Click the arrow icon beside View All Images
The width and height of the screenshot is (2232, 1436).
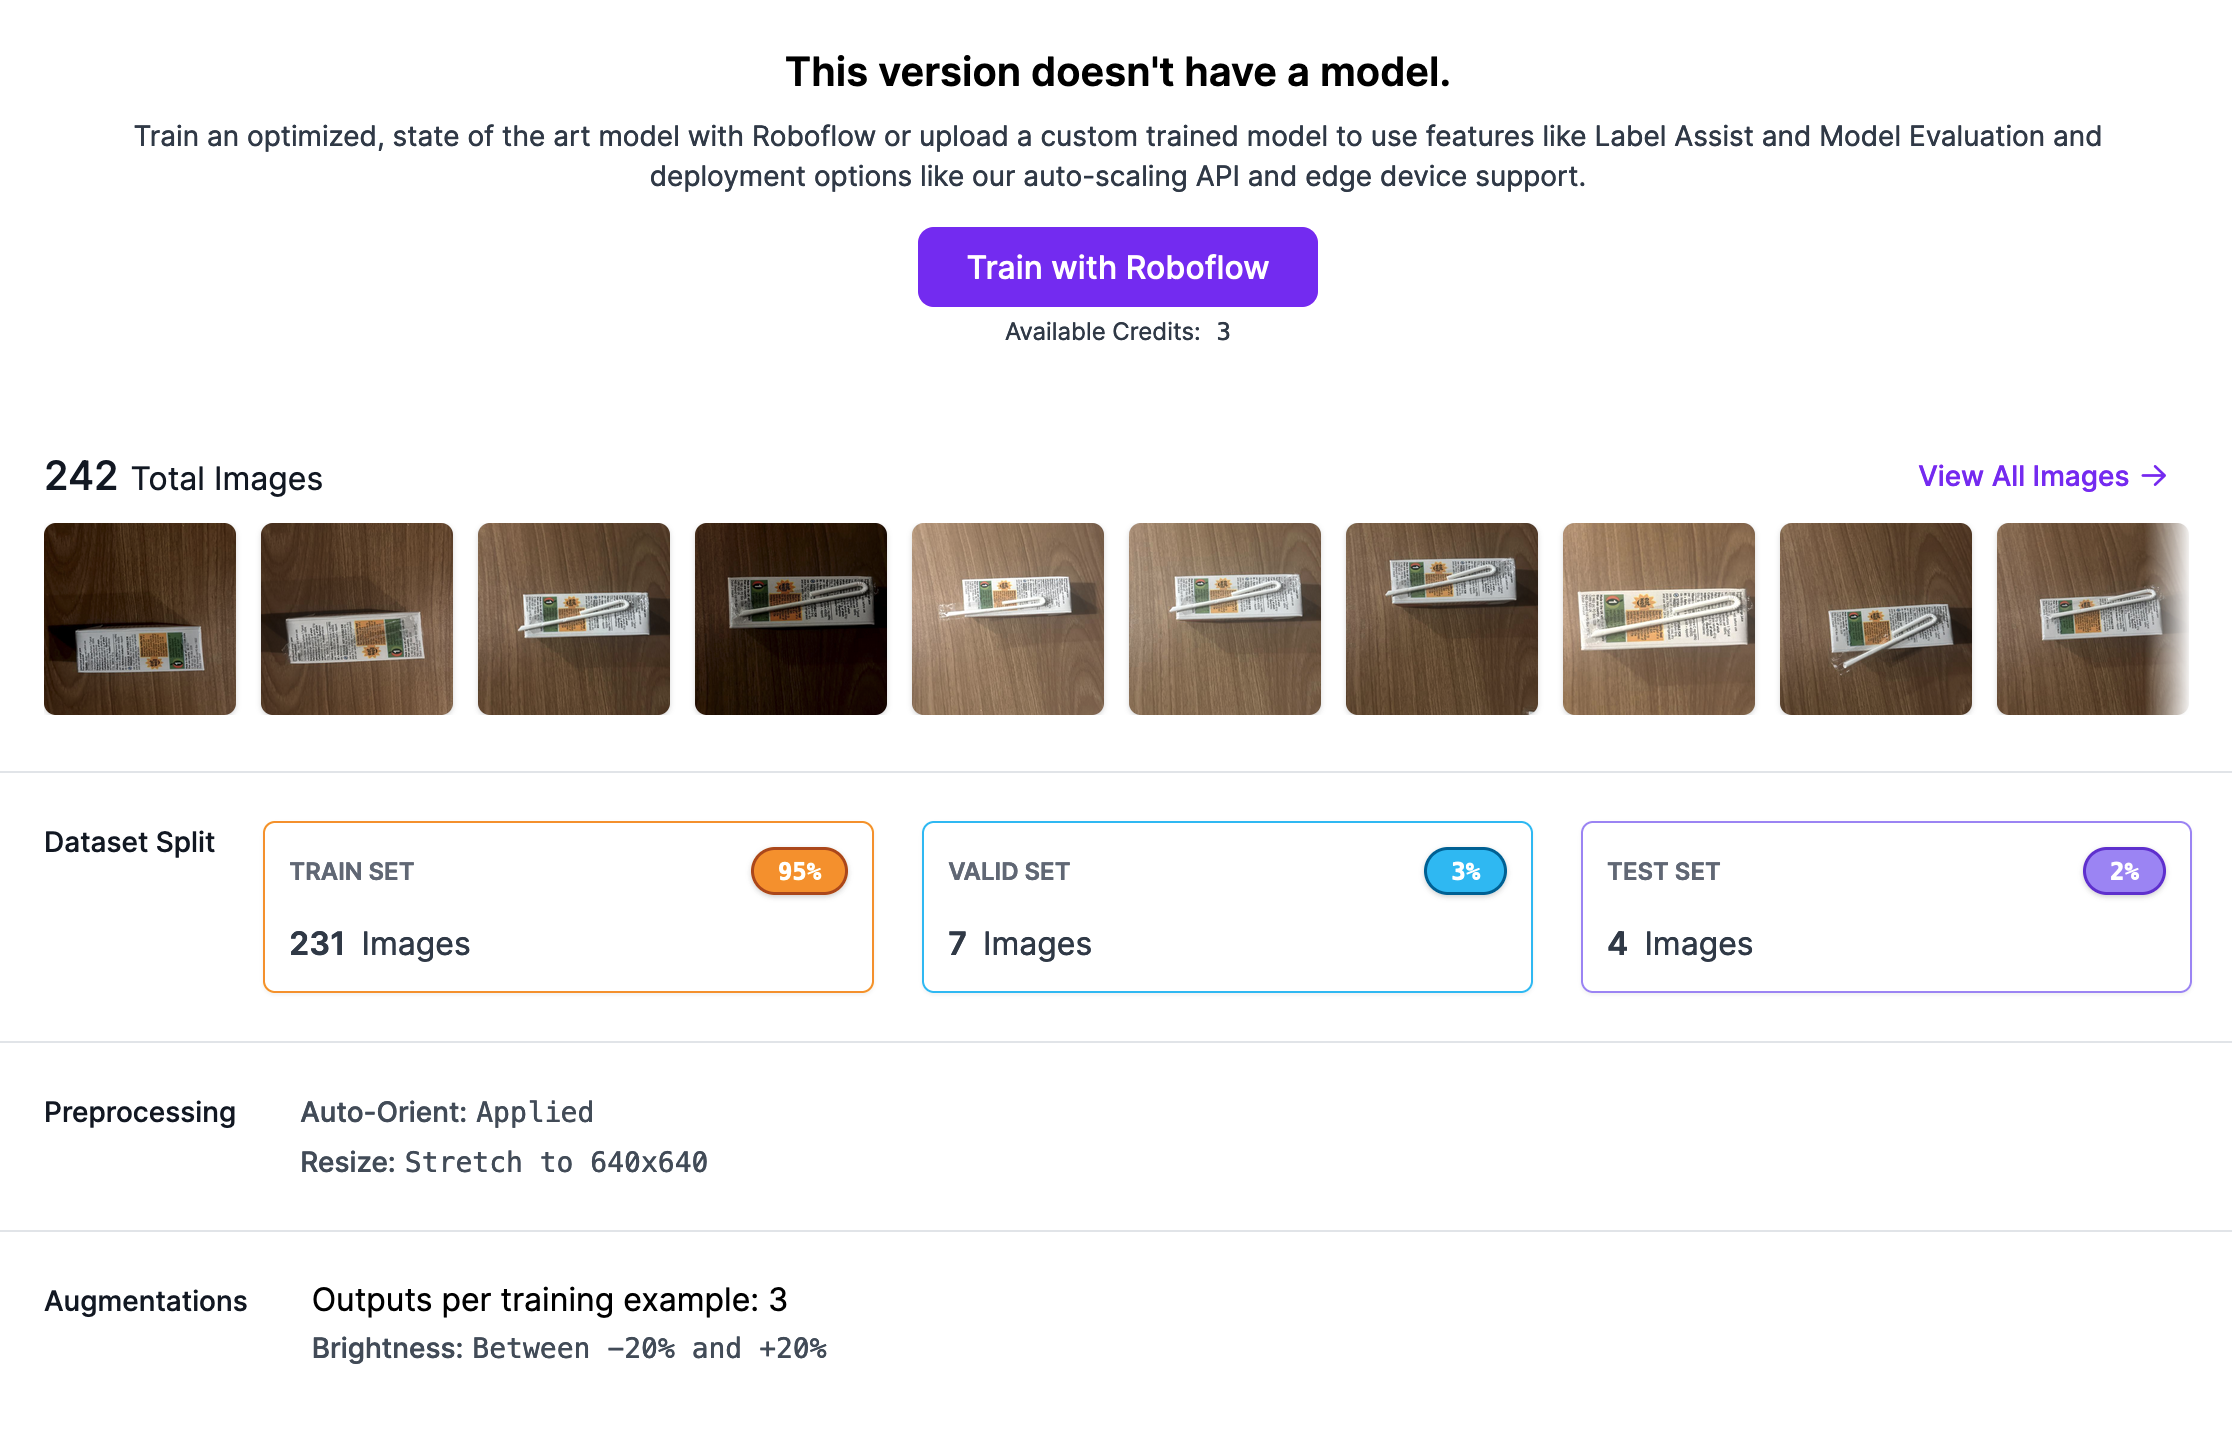(2154, 476)
